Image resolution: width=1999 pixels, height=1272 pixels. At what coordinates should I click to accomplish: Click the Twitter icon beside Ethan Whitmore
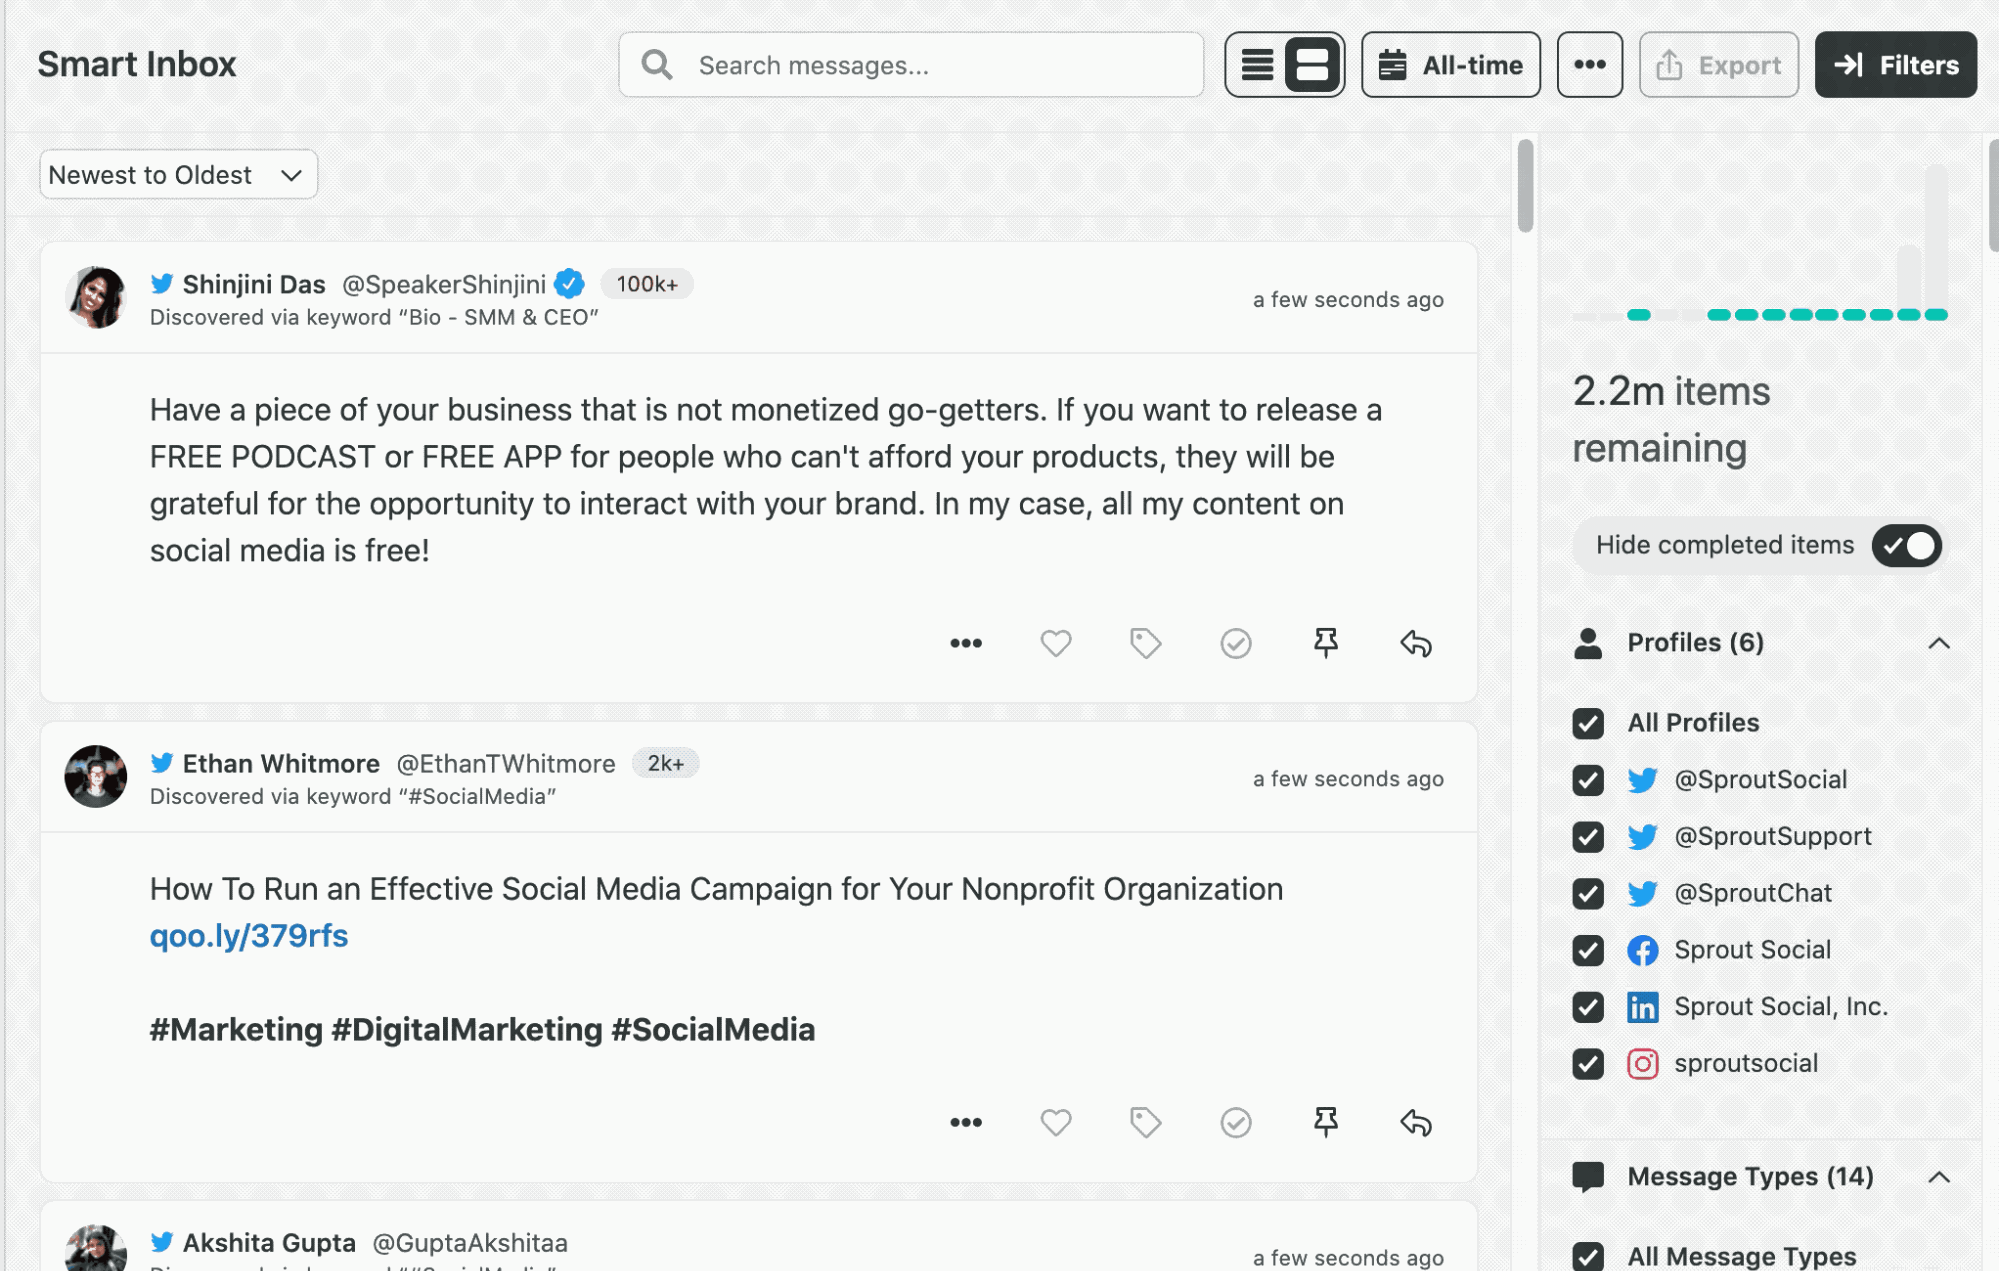pyautogui.click(x=162, y=763)
